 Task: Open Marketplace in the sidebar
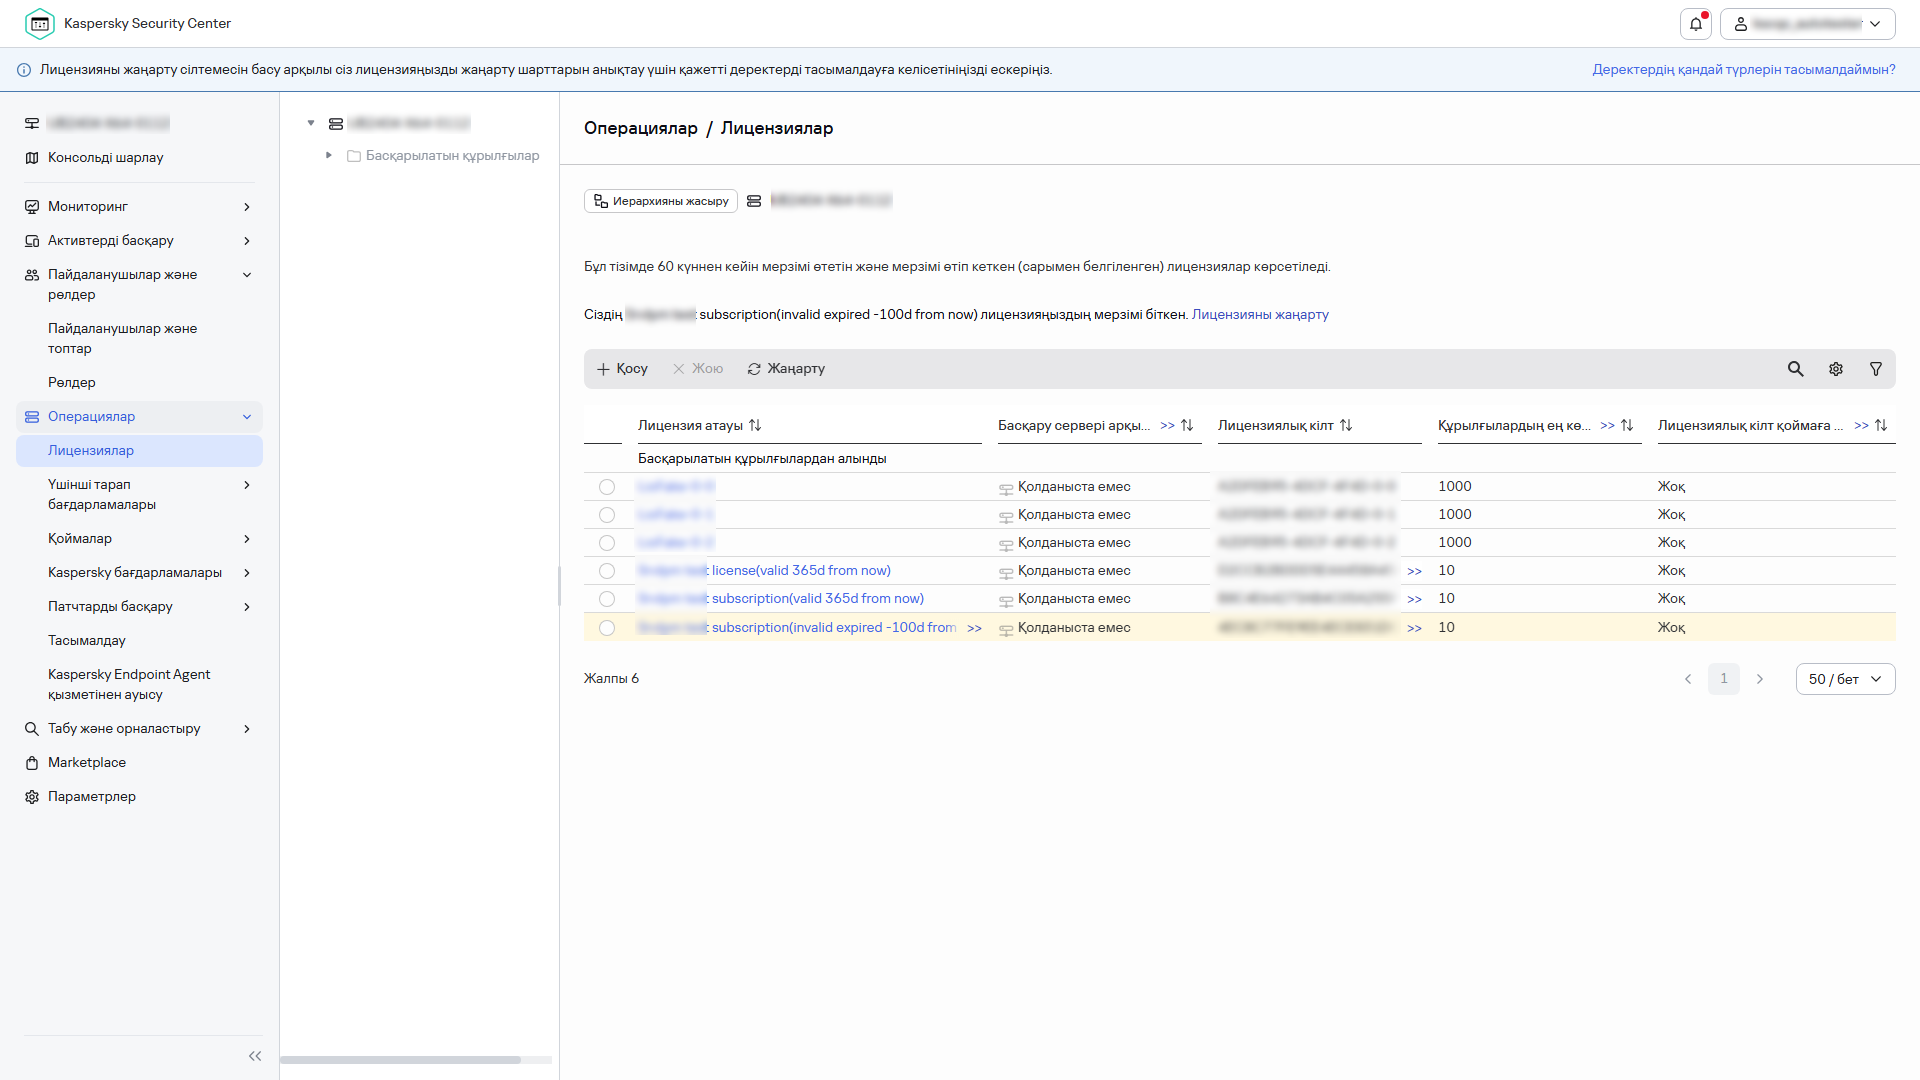87,763
